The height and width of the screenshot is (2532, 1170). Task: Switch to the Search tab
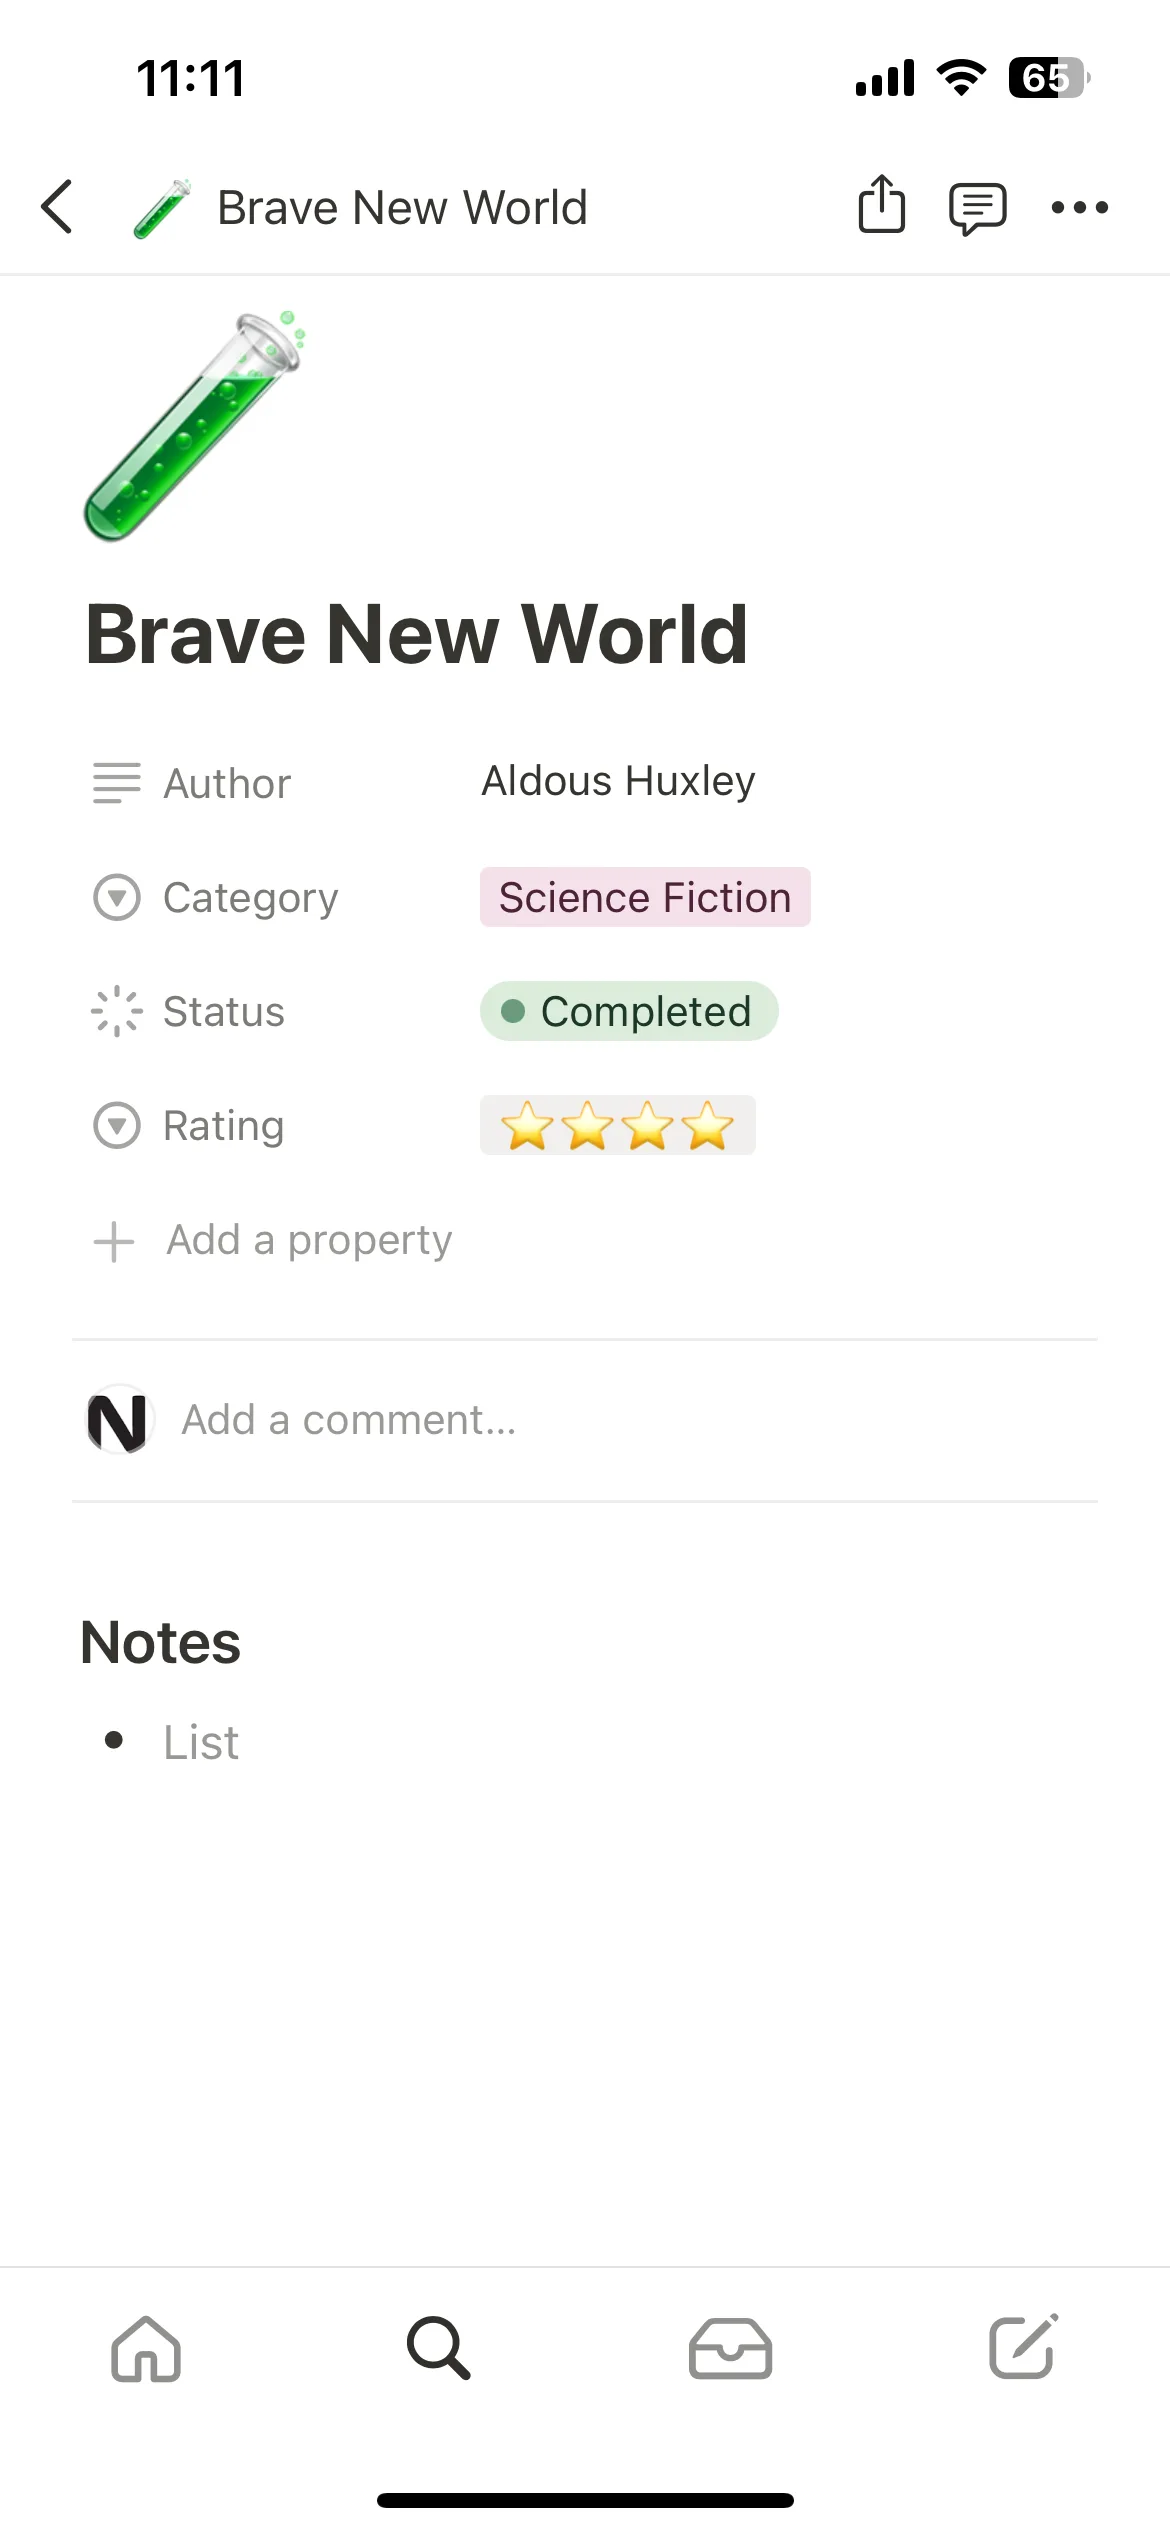438,2347
